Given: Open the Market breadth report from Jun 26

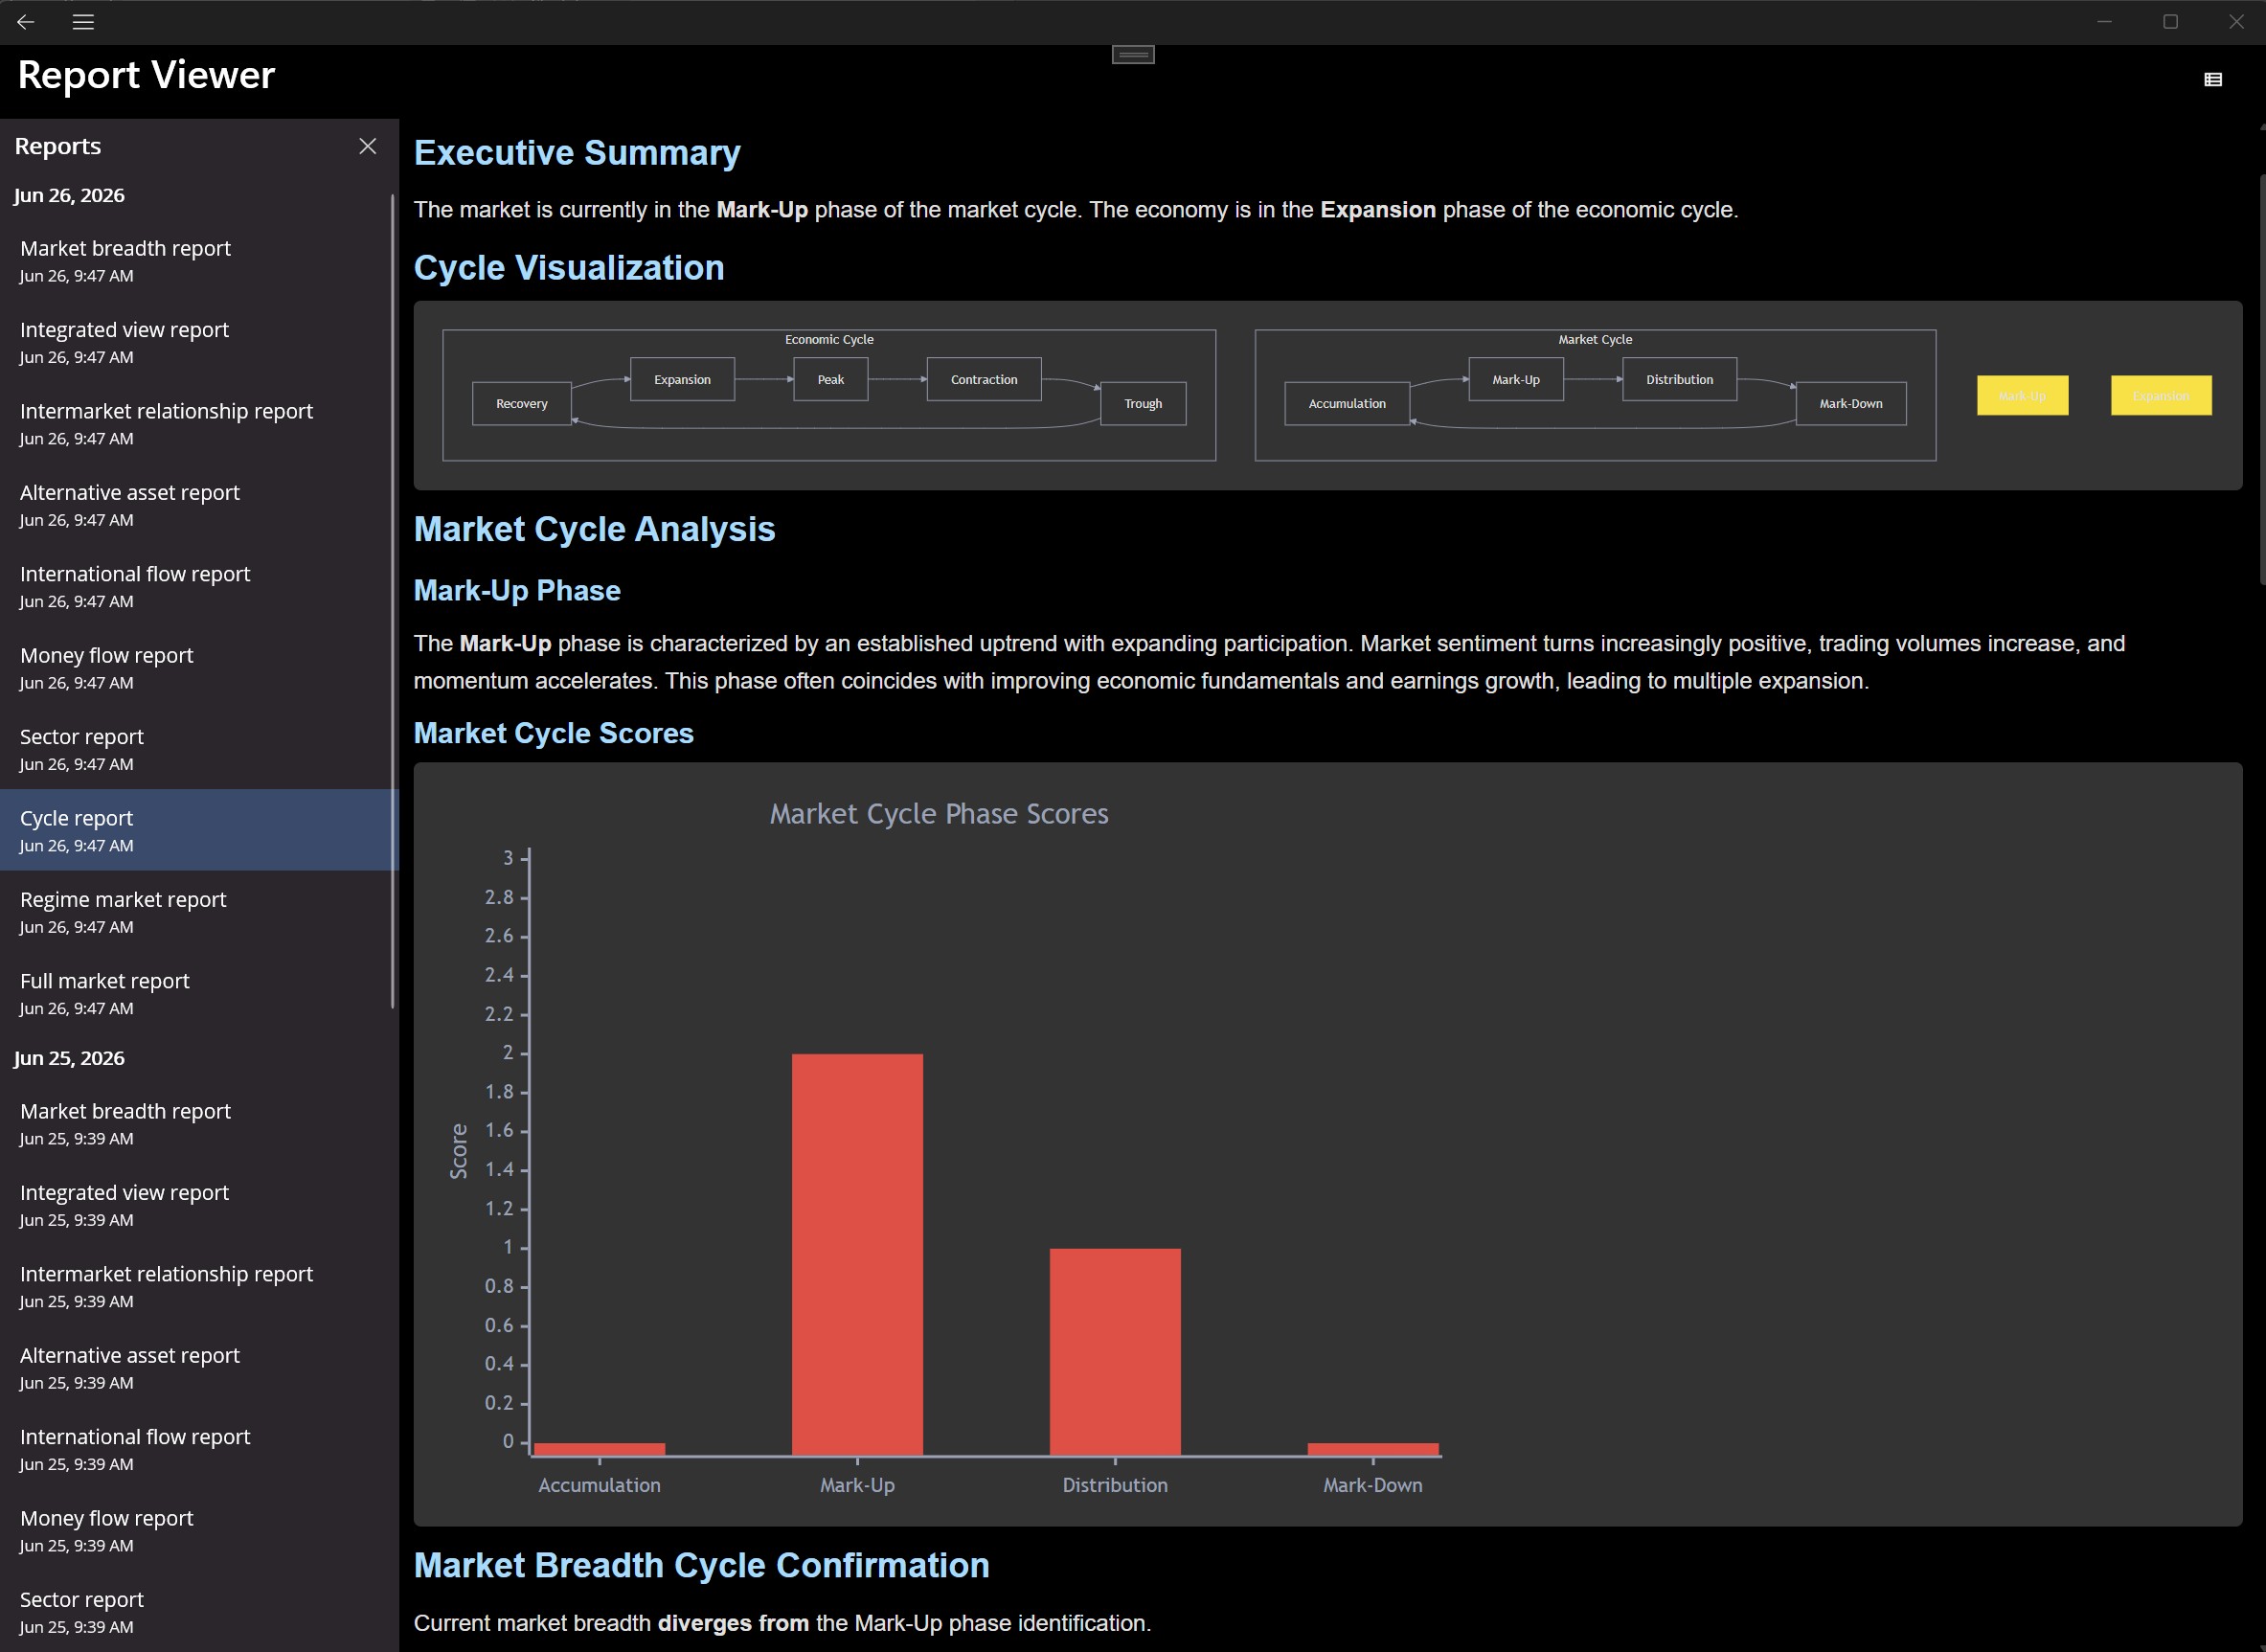Looking at the screenshot, I should click(x=200, y=260).
